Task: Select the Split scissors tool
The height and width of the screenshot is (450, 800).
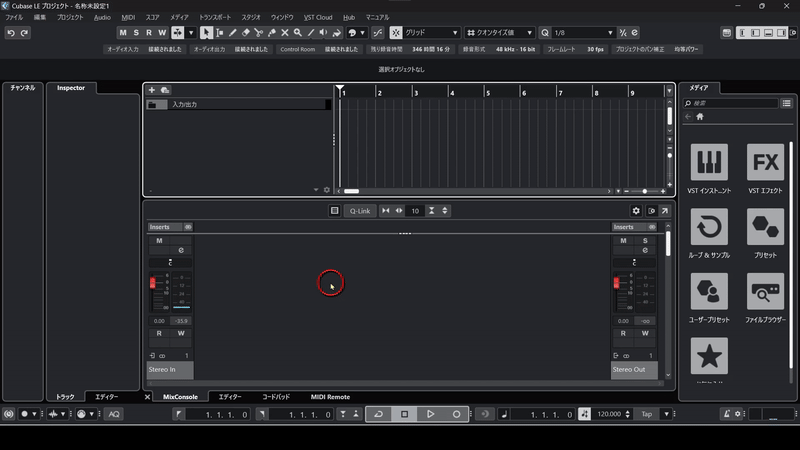Action: (x=259, y=33)
